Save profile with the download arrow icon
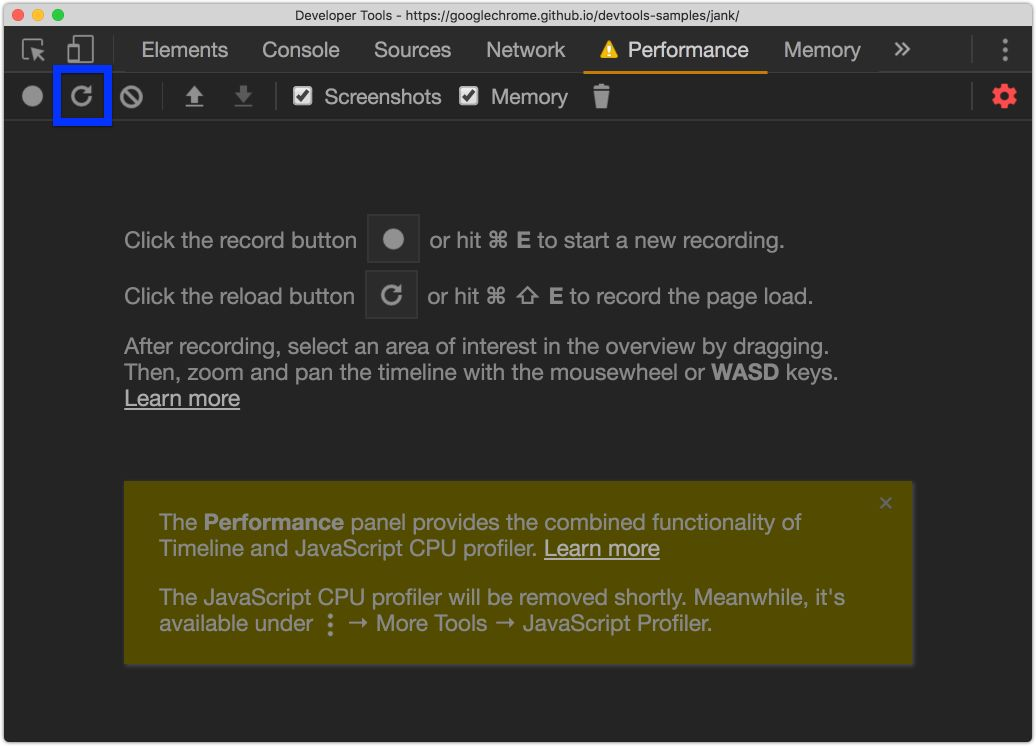 coord(243,96)
